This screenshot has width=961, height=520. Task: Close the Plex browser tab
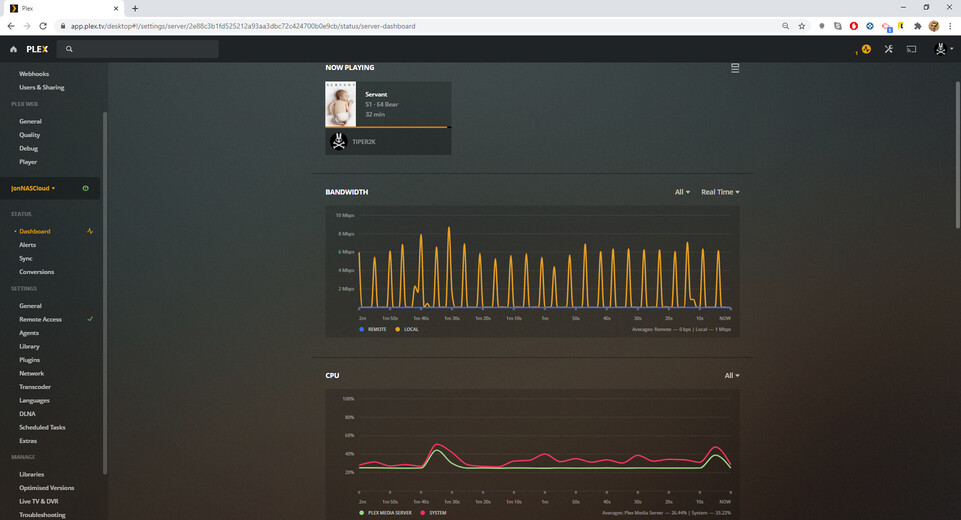(x=116, y=9)
